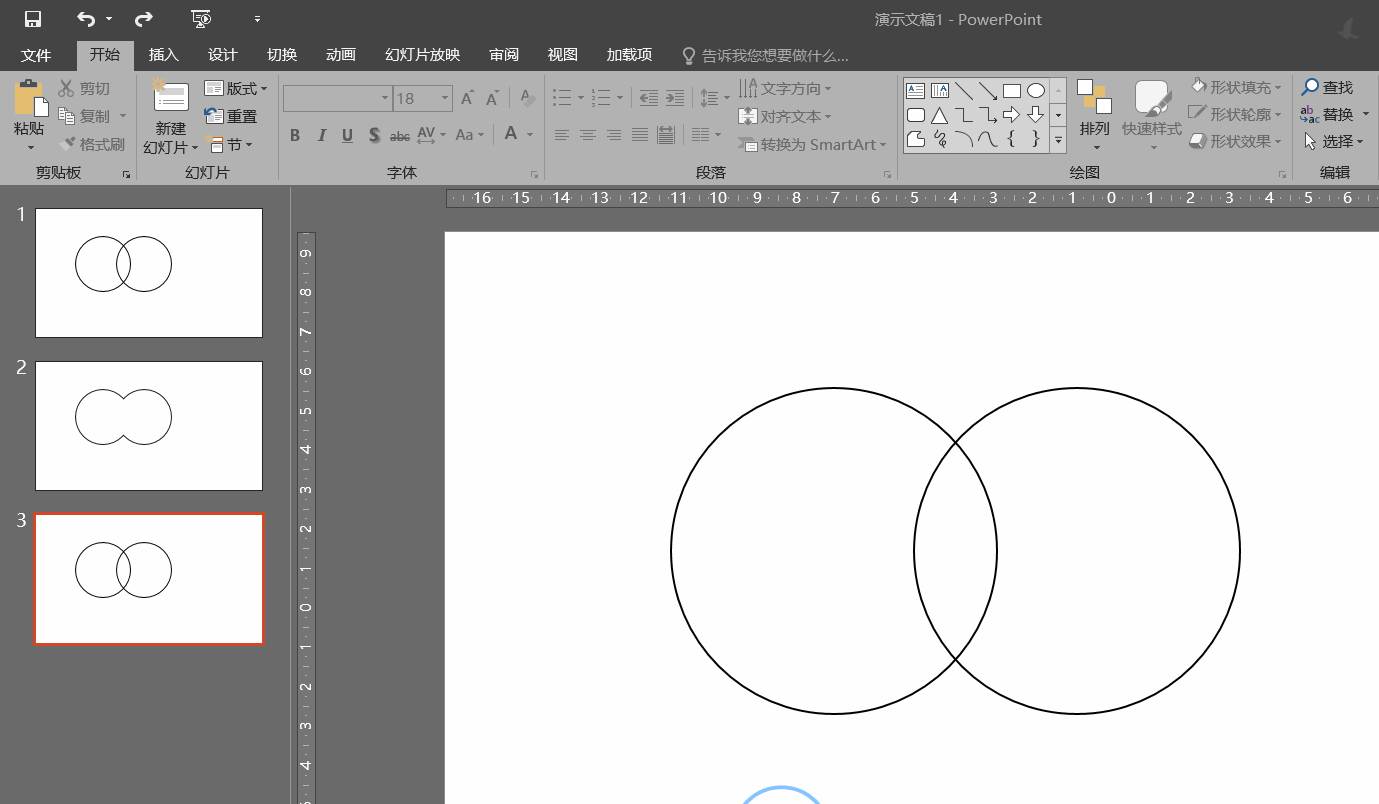1379x804 pixels.
Task: Select the text box shape in gallery
Action: click(x=915, y=91)
